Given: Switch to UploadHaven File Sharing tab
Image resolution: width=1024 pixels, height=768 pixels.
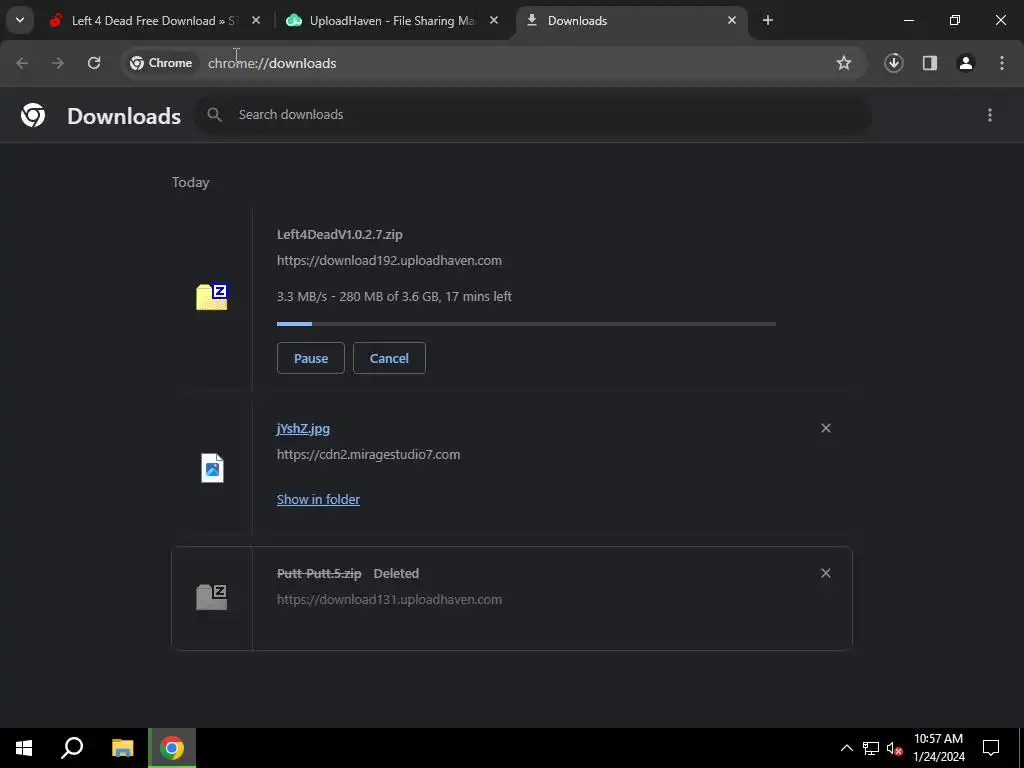Looking at the screenshot, I should [392, 21].
